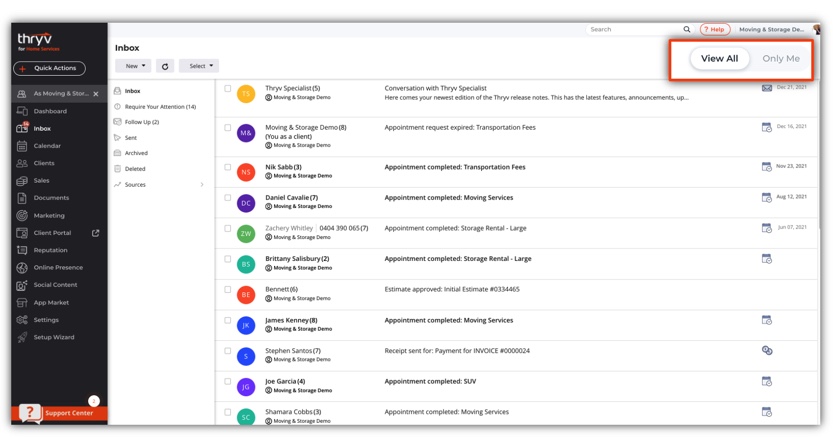This screenshot has width=837, height=447.
Task: Open Require Your Attention (14) folder
Action: point(160,107)
